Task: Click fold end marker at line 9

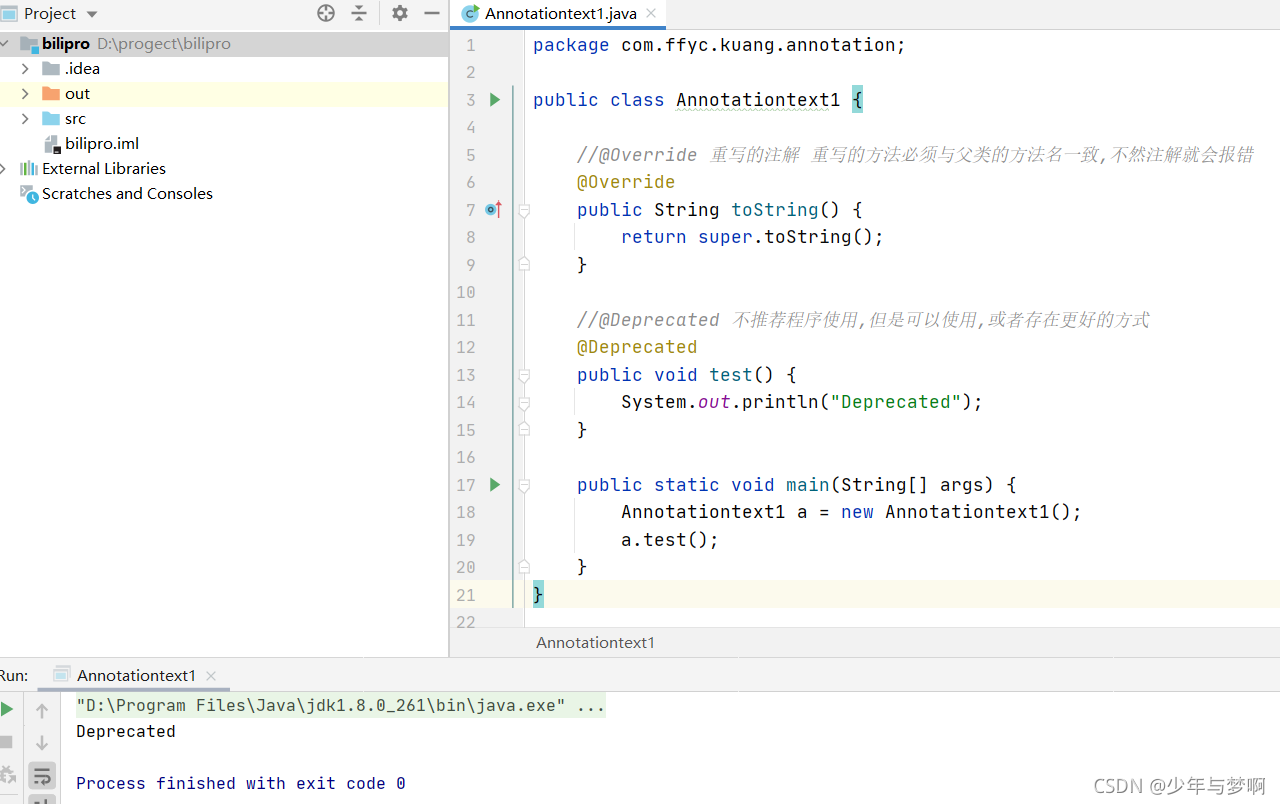Action: [x=524, y=264]
